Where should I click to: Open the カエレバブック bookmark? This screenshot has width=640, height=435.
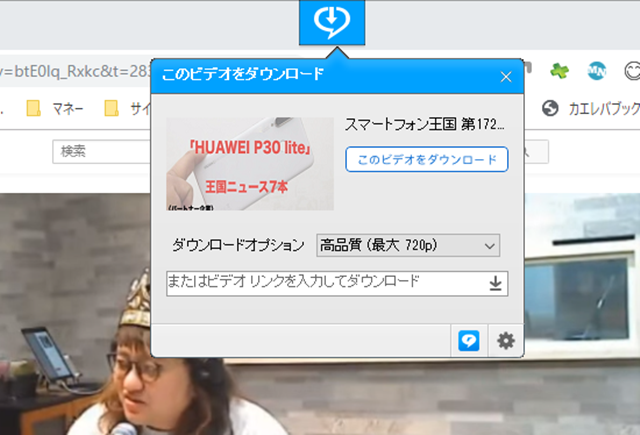coord(591,109)
